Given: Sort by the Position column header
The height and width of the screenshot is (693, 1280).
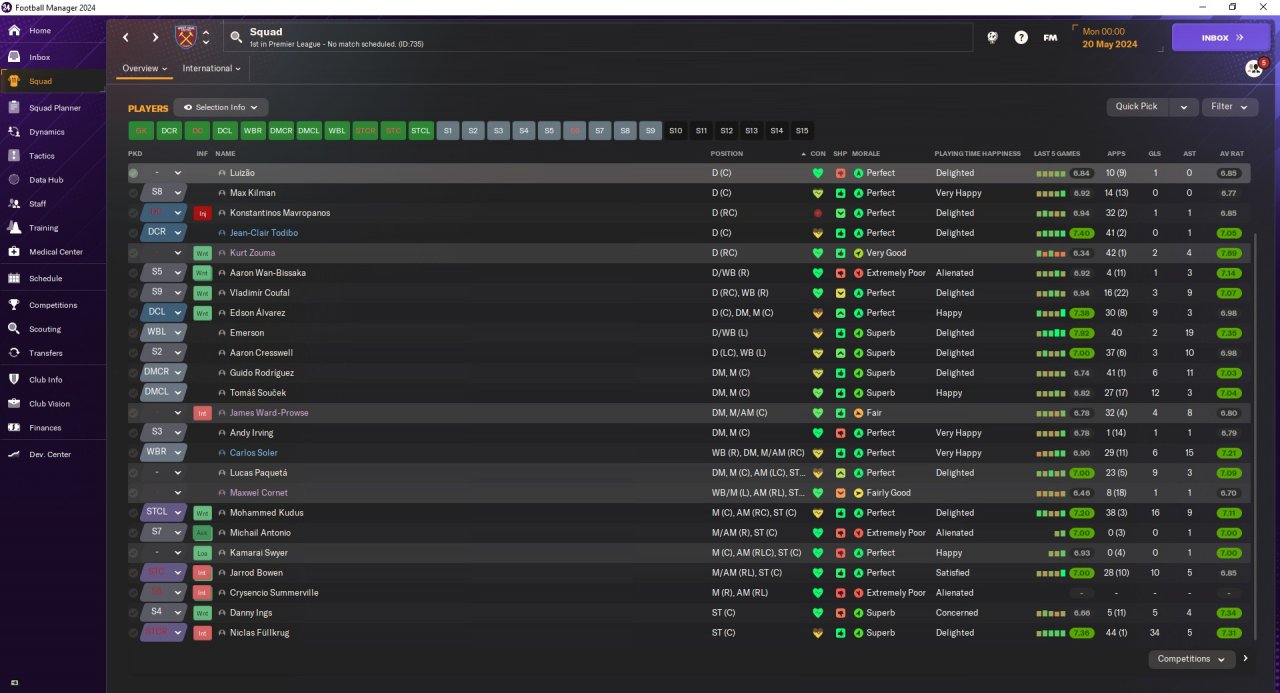Looking at the screenshot, I should point(726,154).
